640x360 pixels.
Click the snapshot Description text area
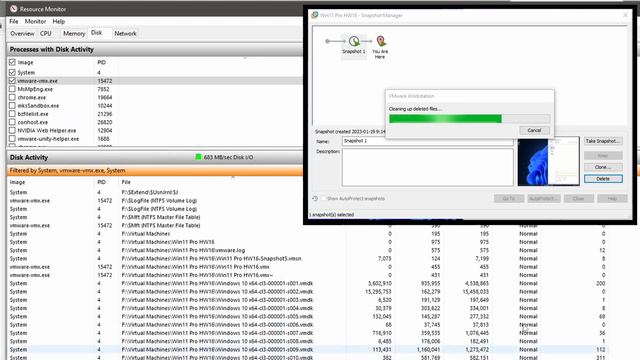pos(427,167)
